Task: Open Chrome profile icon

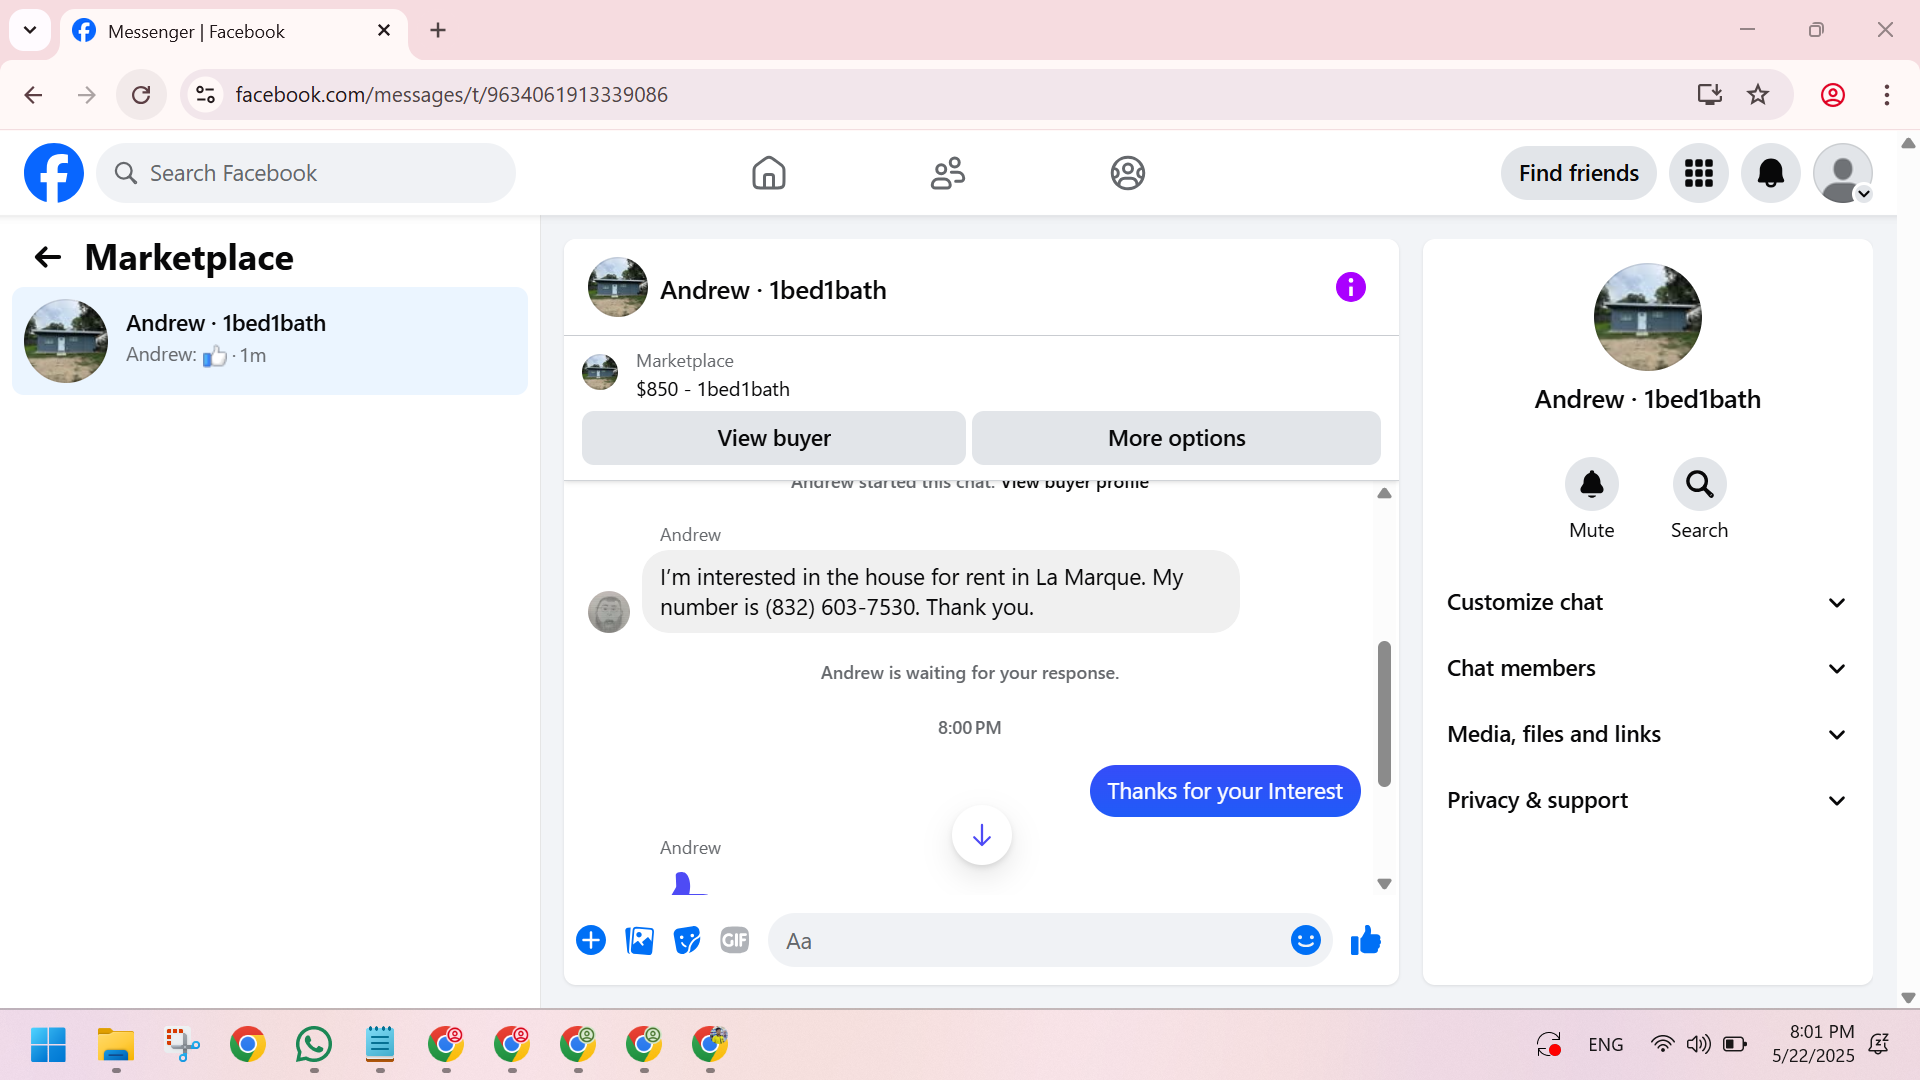Action: pyautogui.click(x=1832, y=95)
